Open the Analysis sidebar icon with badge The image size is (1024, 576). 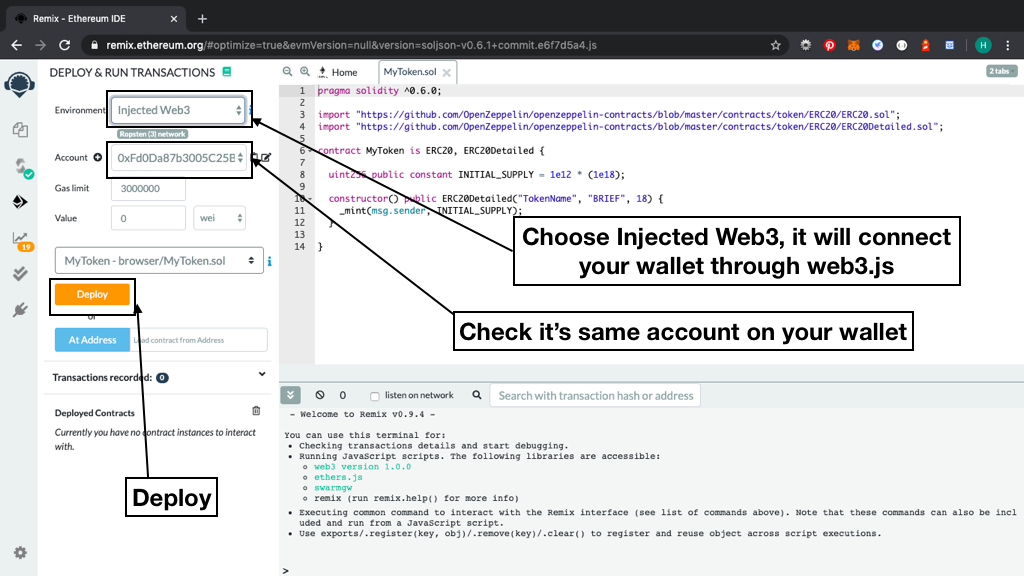(x=22, y=240)
